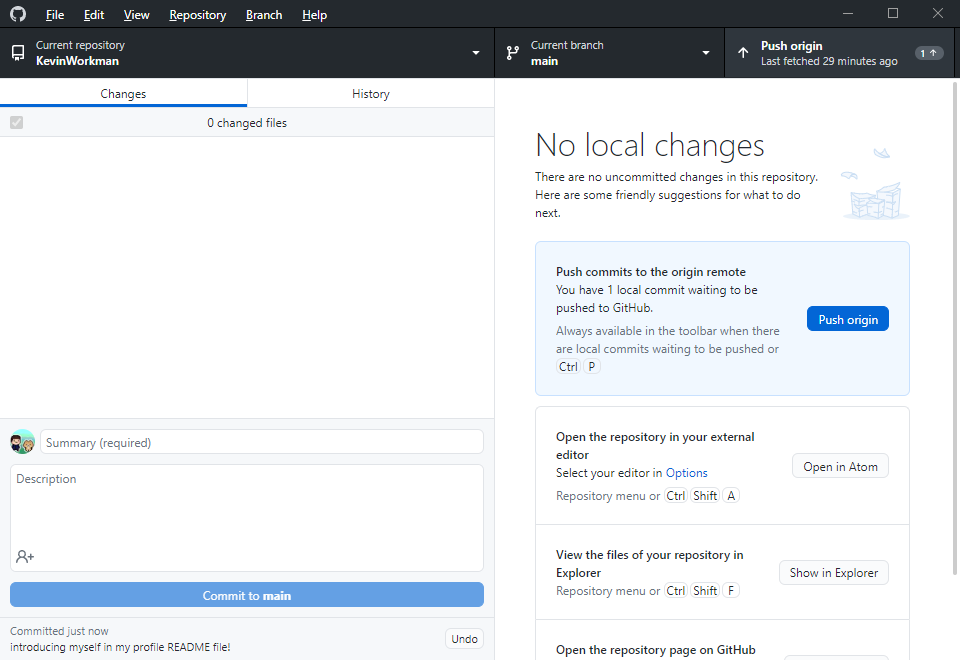Screen dimensions: 960x660
Task: Click the GitHub octocat logo icon
Action: click(x=18, y=13)
